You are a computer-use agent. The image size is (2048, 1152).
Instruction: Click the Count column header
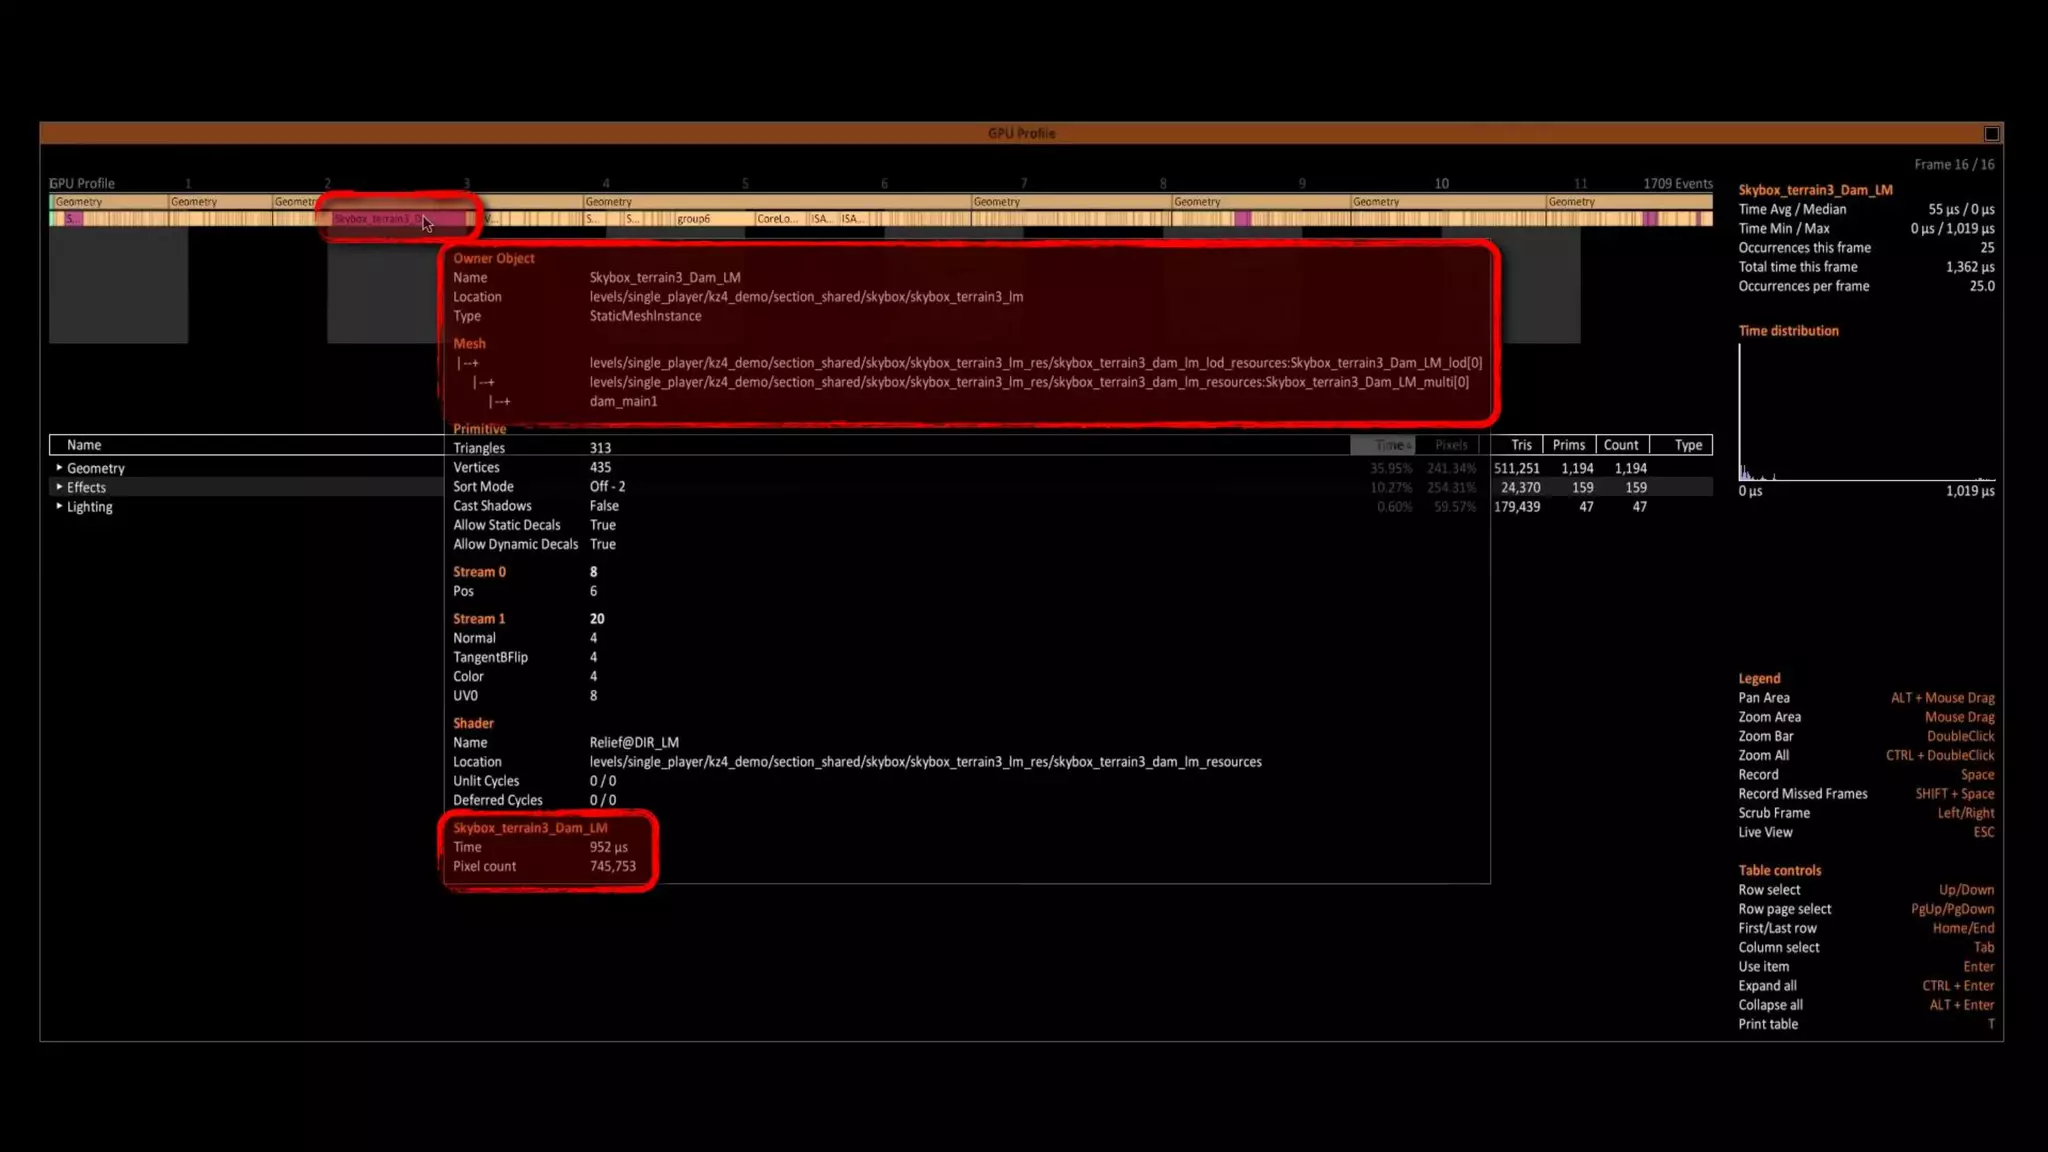click(1620, 445)
